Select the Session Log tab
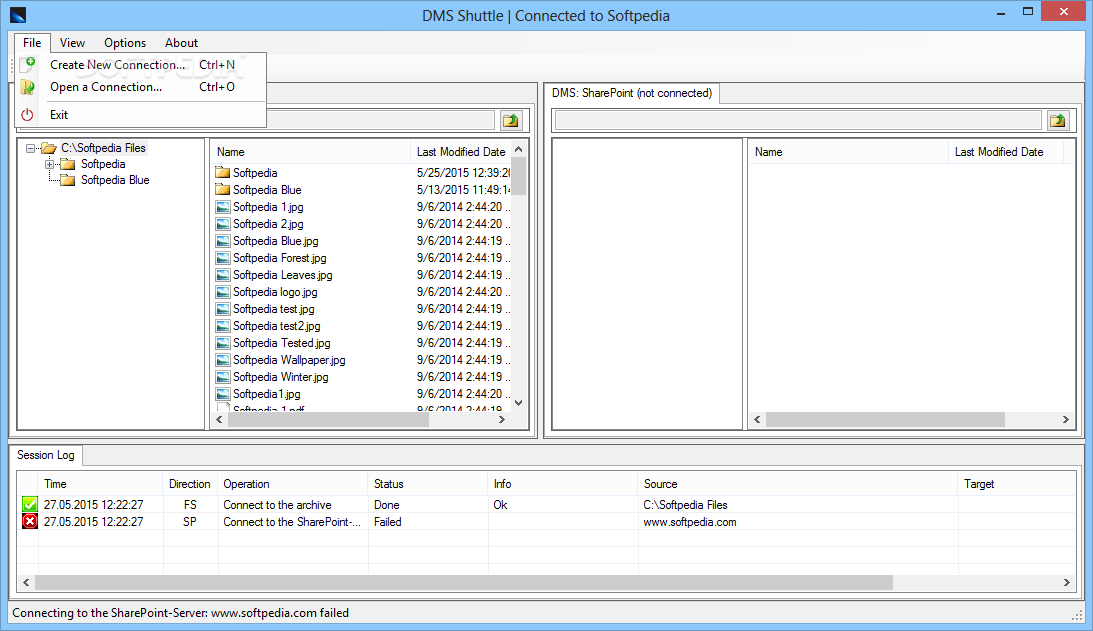 pyautogui.click(x=45, y=455)
